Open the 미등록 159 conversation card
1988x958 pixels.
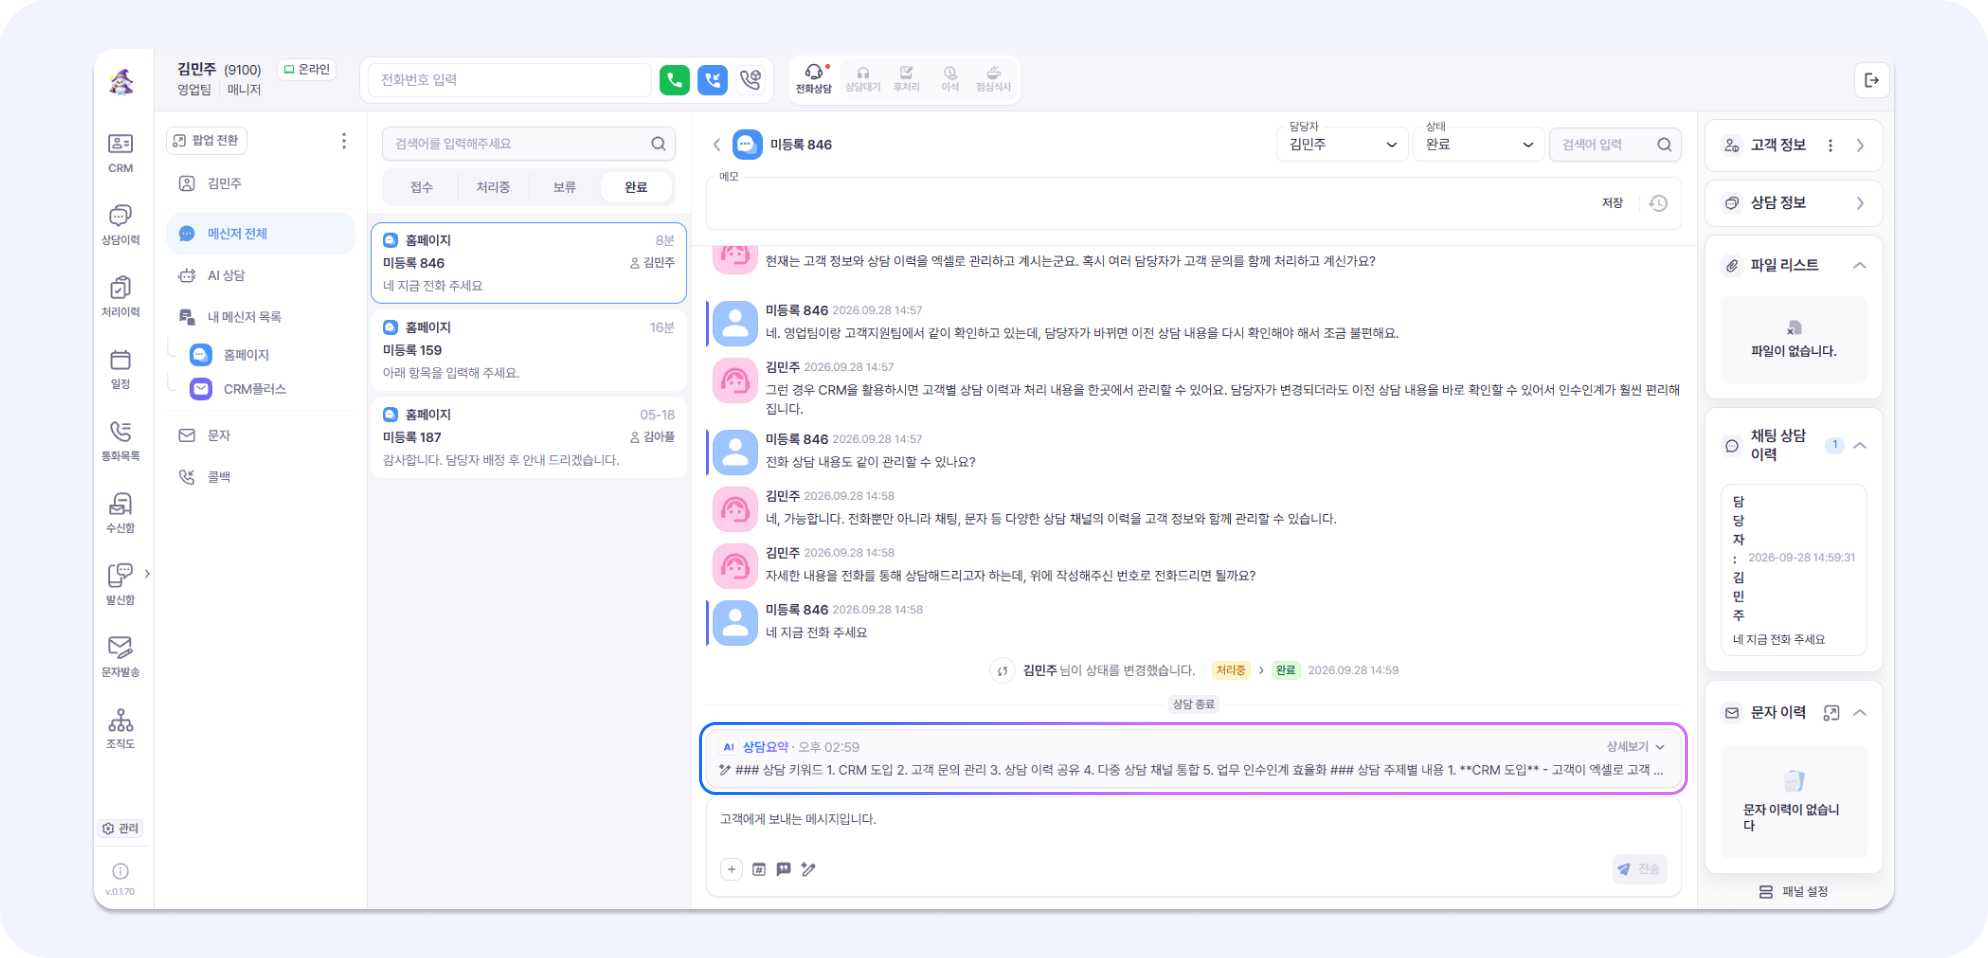(528, 350)
